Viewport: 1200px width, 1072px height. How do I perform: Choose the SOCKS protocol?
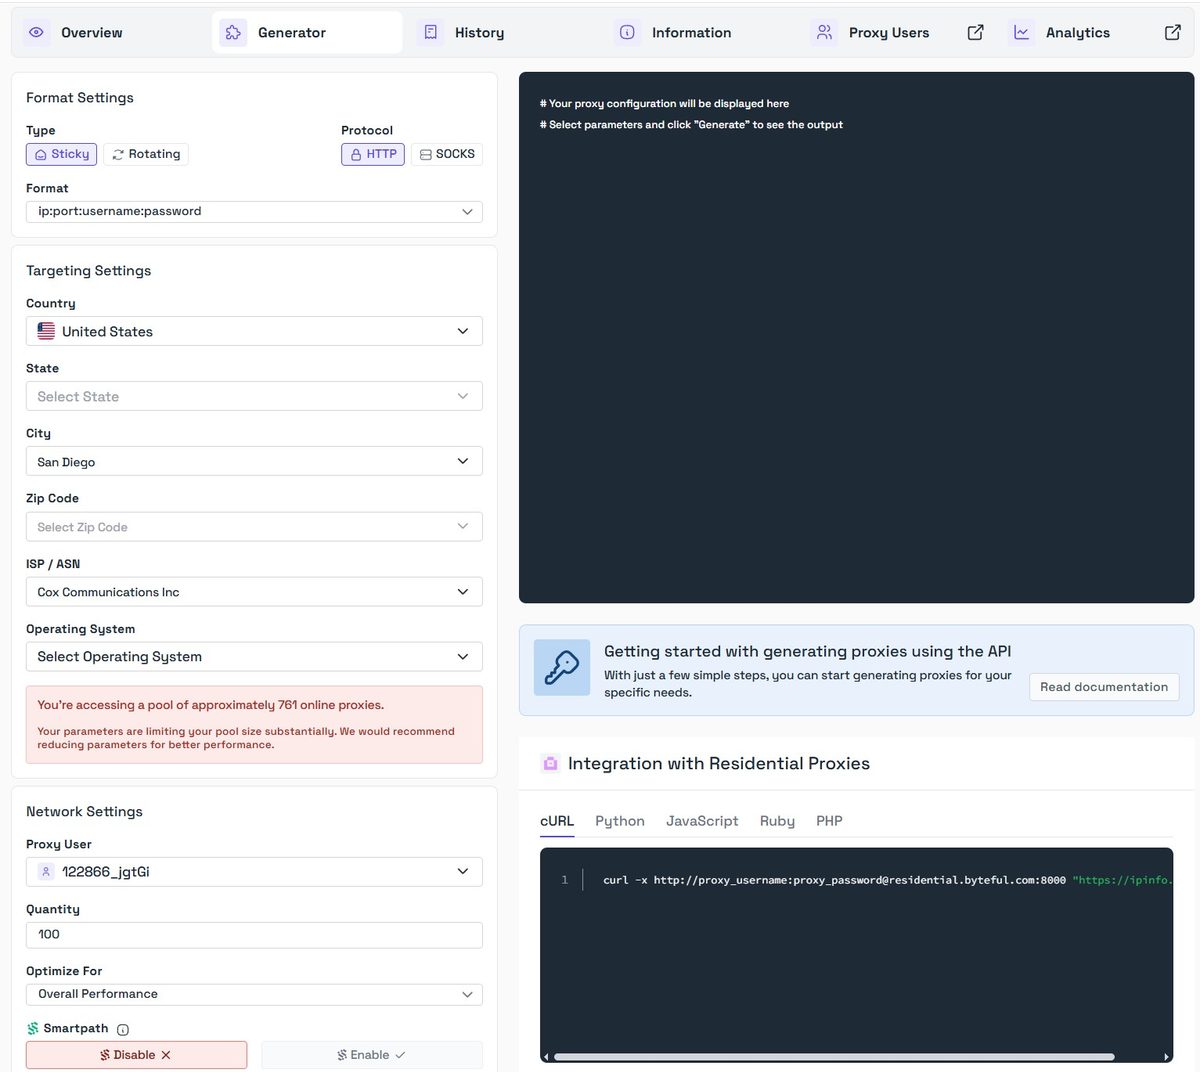coord(447,154)
